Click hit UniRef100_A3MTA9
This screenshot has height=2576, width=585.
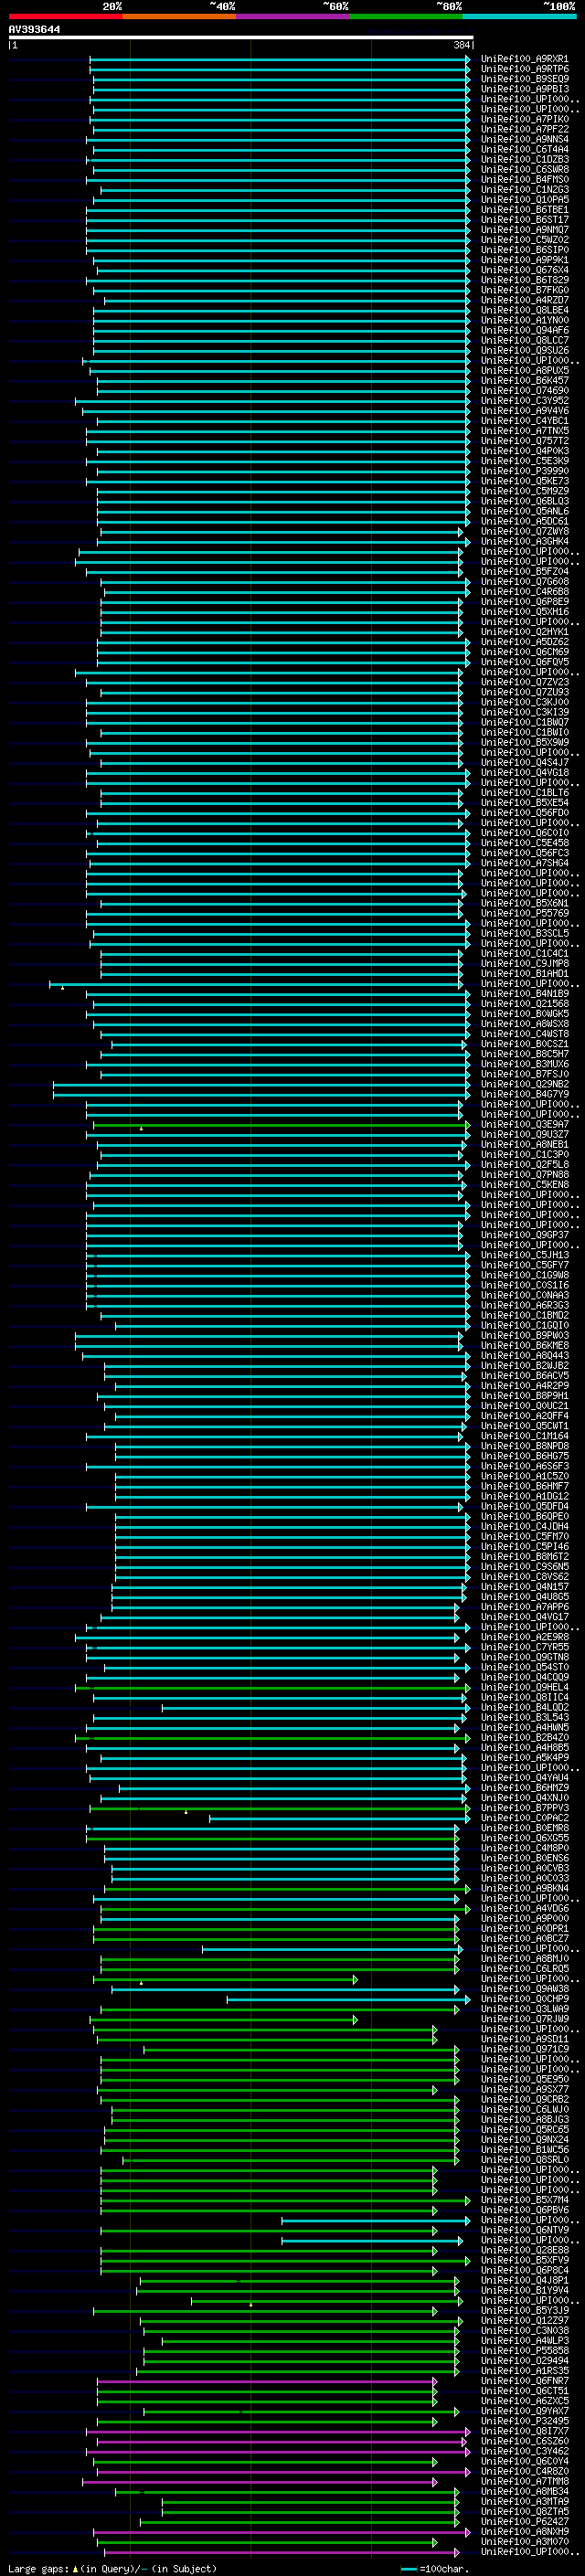click(x=525, y=2501)
